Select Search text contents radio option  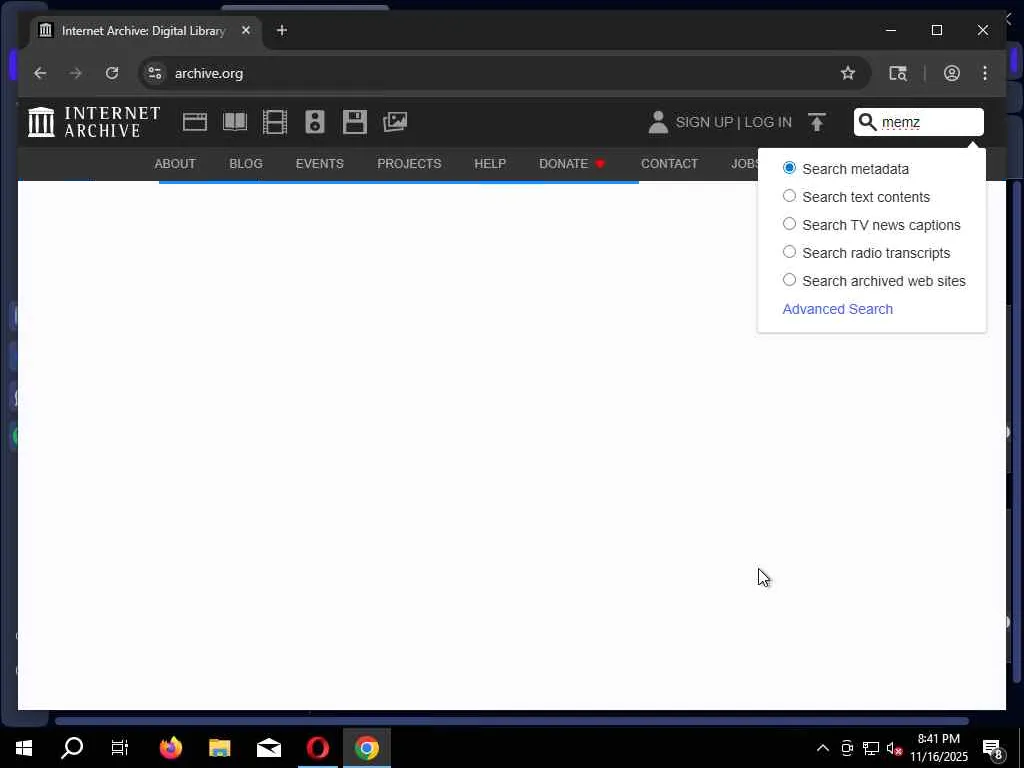point(790,196)
